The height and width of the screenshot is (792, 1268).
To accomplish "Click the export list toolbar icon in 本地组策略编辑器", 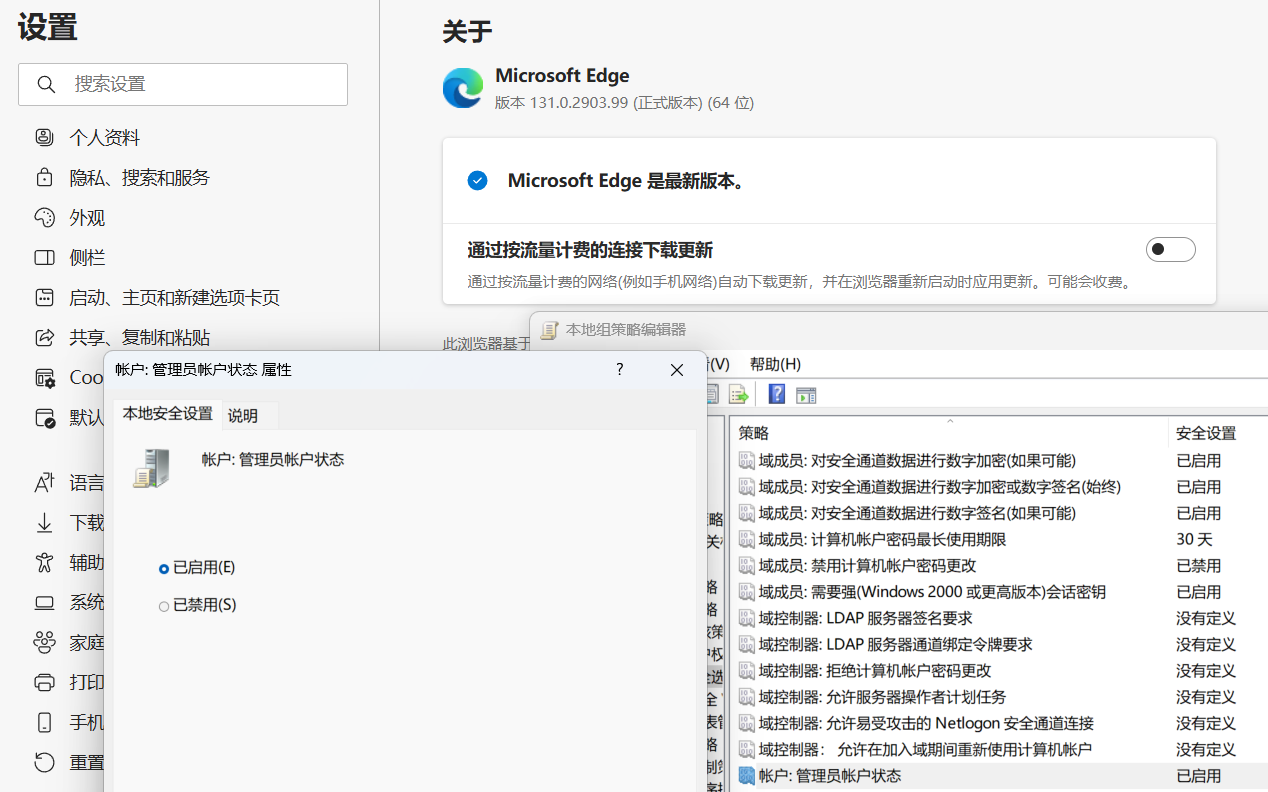I will pos(738,394).
